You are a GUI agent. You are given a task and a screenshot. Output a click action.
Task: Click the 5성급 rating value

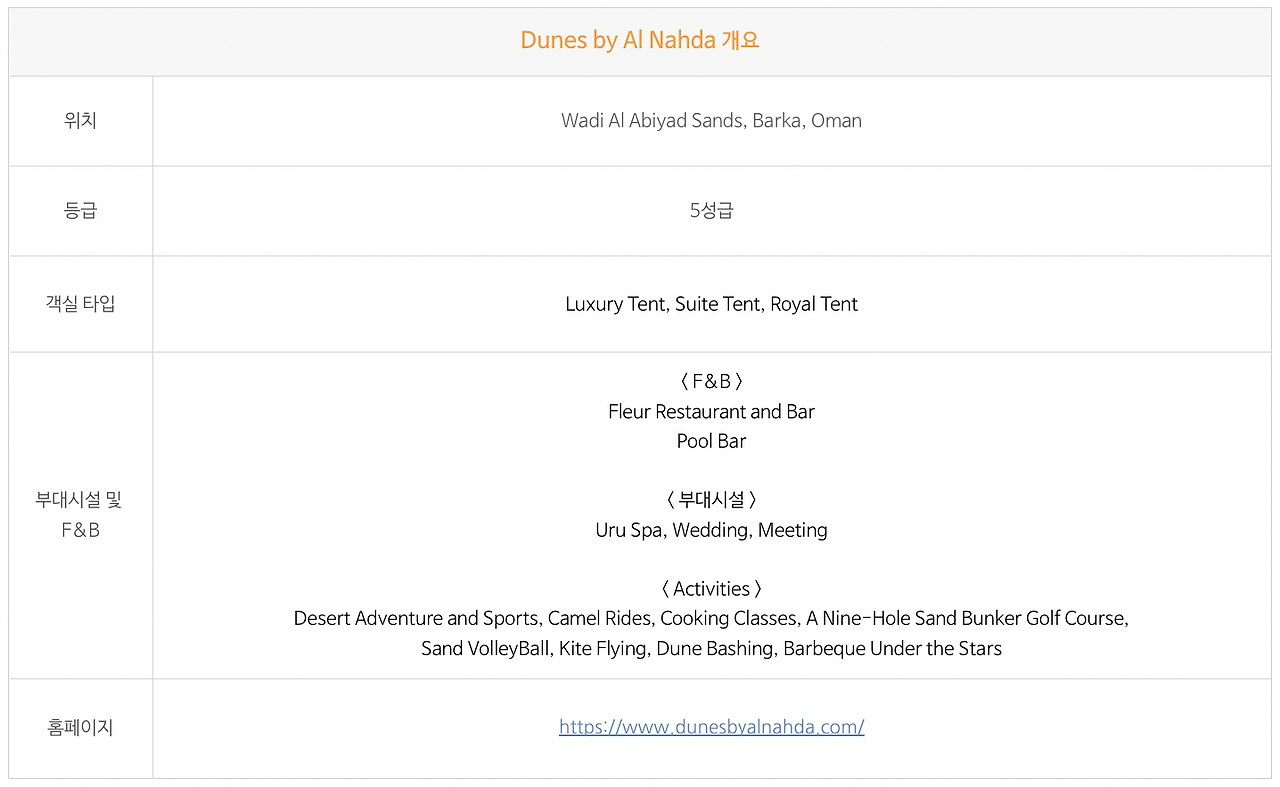pos(711,210)
